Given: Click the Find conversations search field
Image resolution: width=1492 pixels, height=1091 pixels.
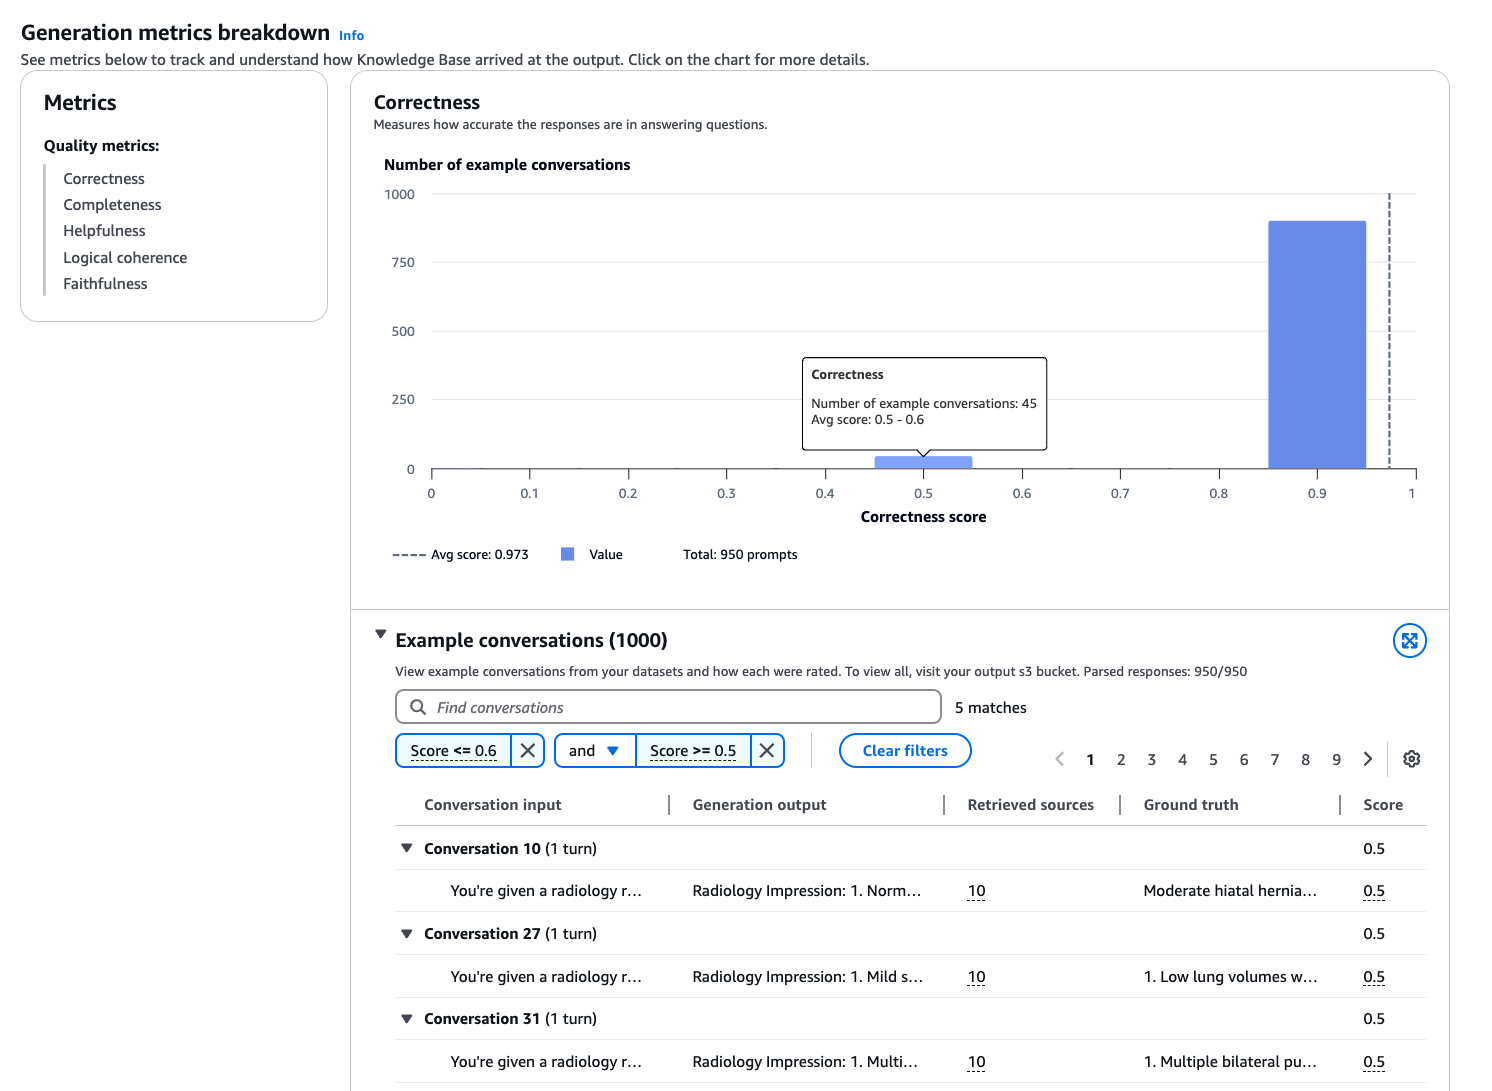Looking at the screenshot, I should (x=600, y=707).
